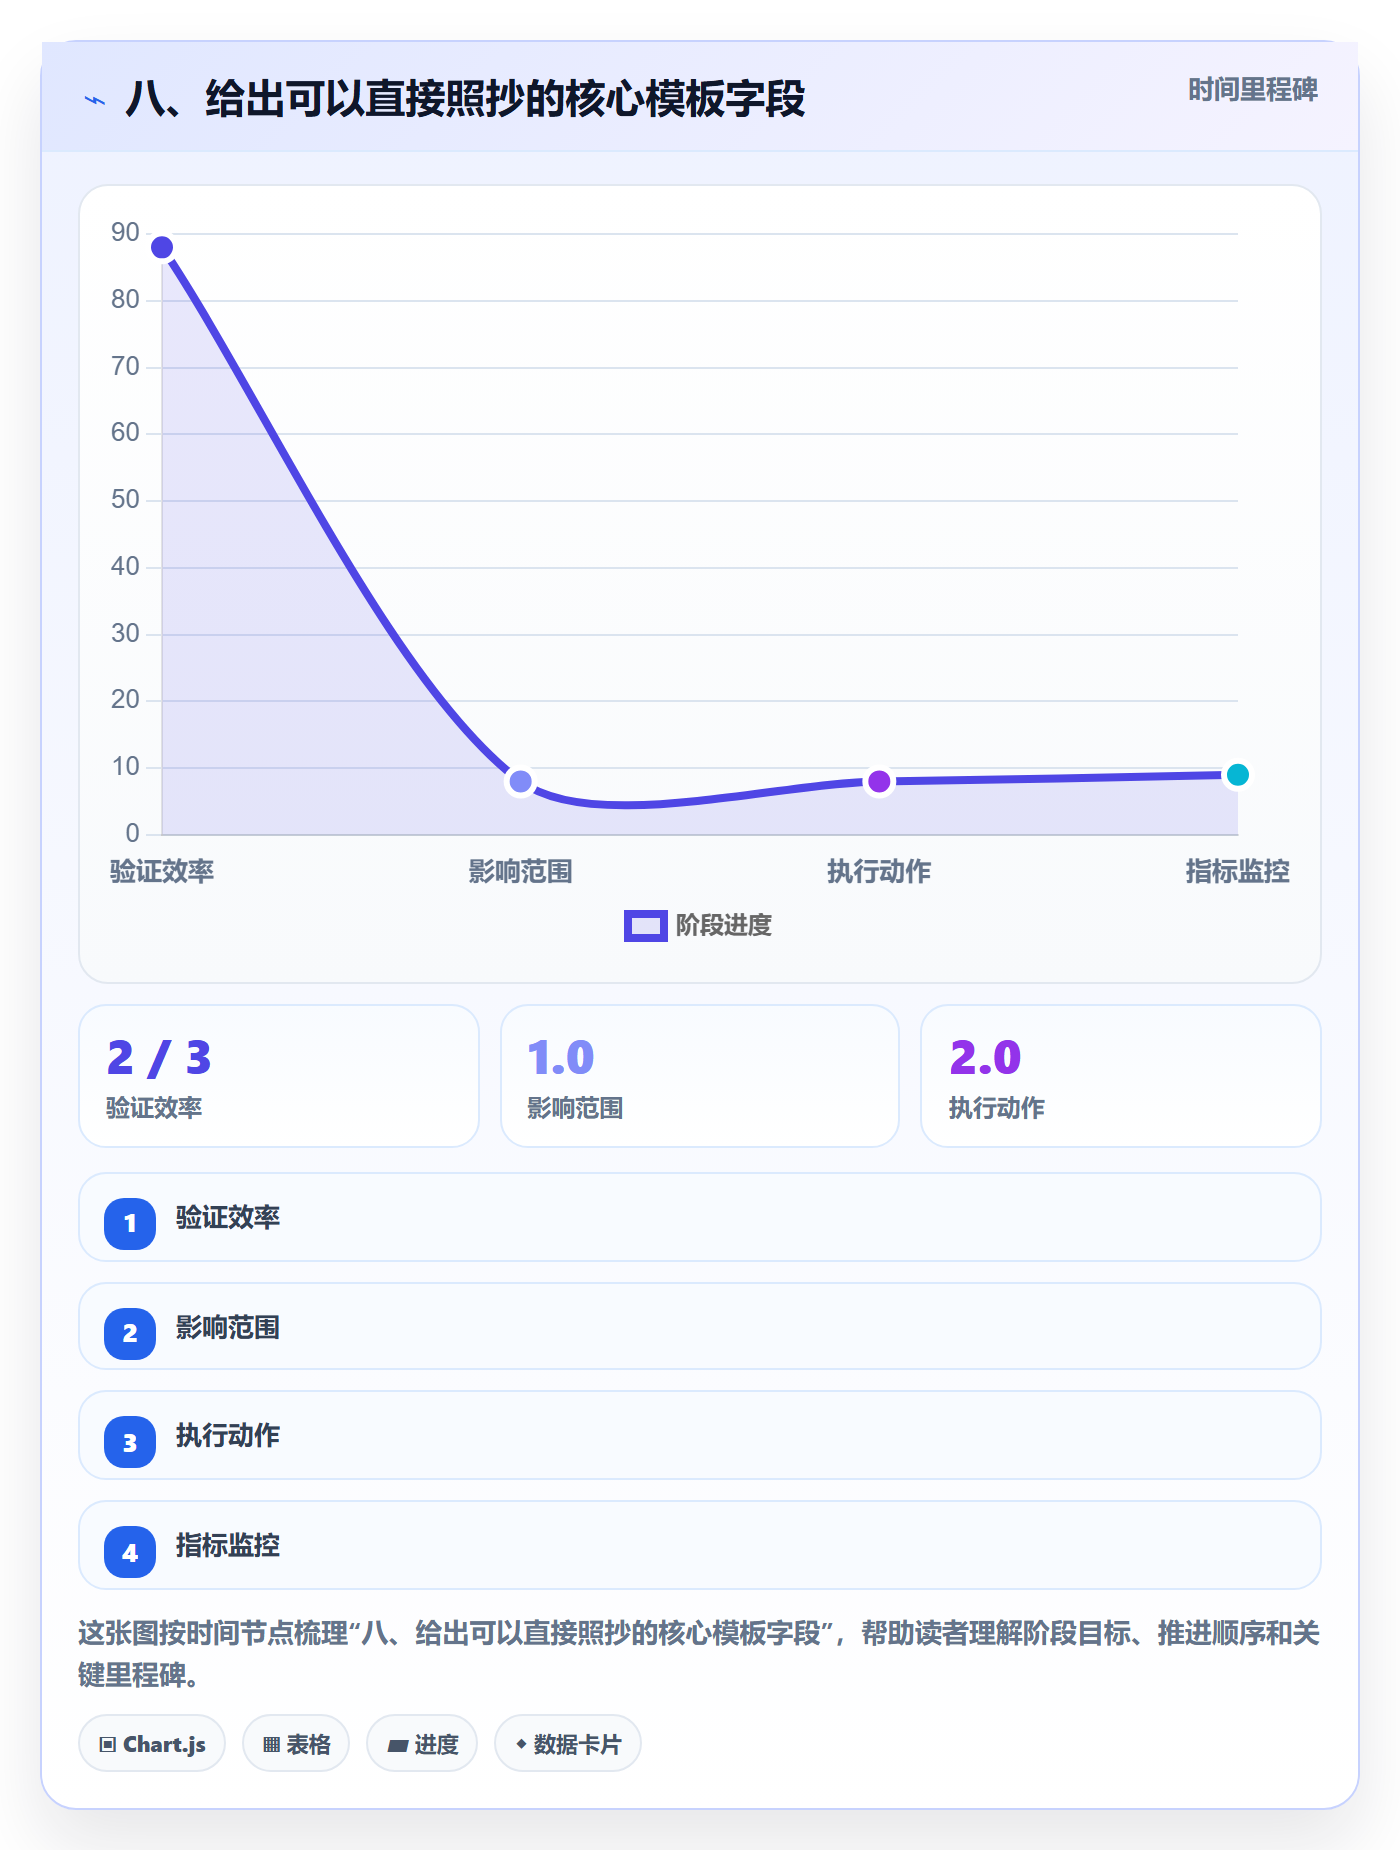Screen dimensions: 1400x1850
Task: Click the chart data point above 验证效率
Action: [x=162, y=247]
